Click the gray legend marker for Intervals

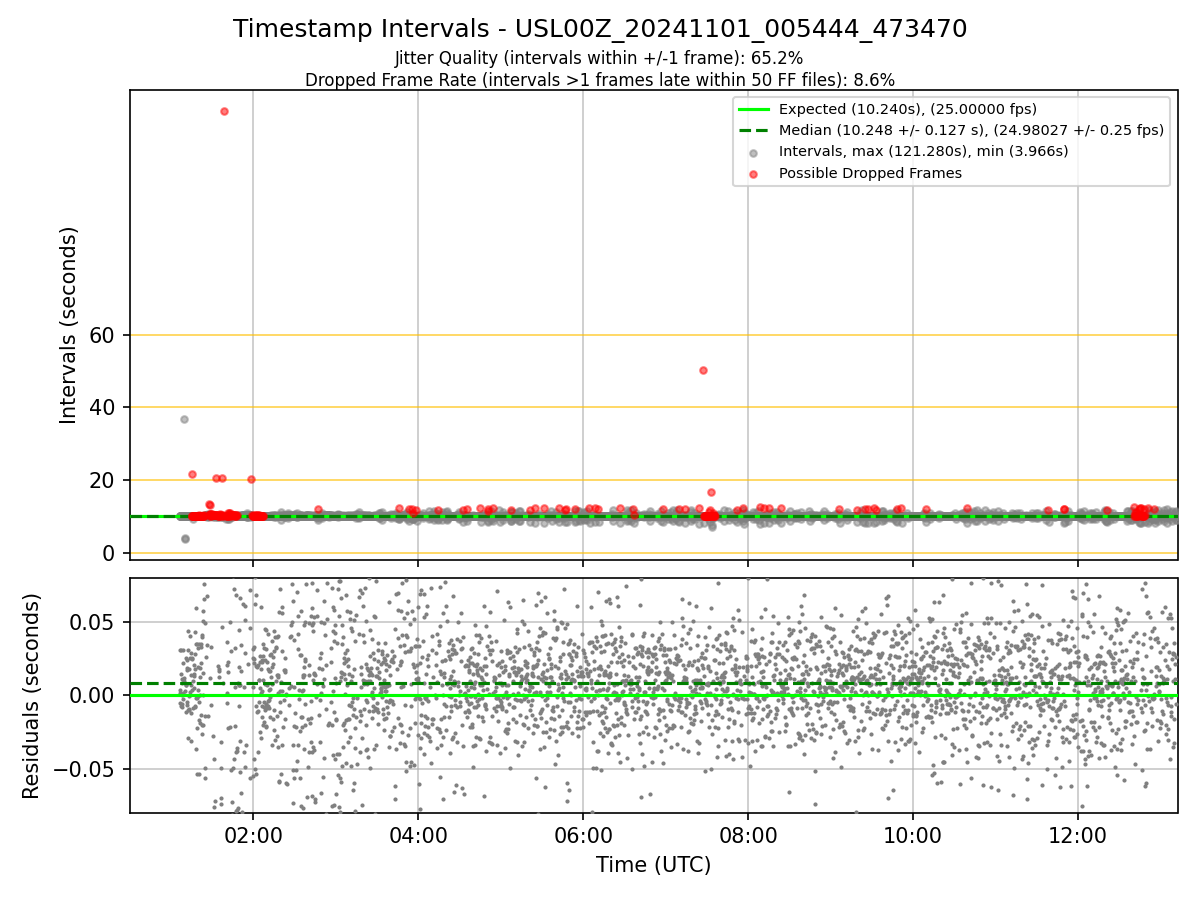754,152
